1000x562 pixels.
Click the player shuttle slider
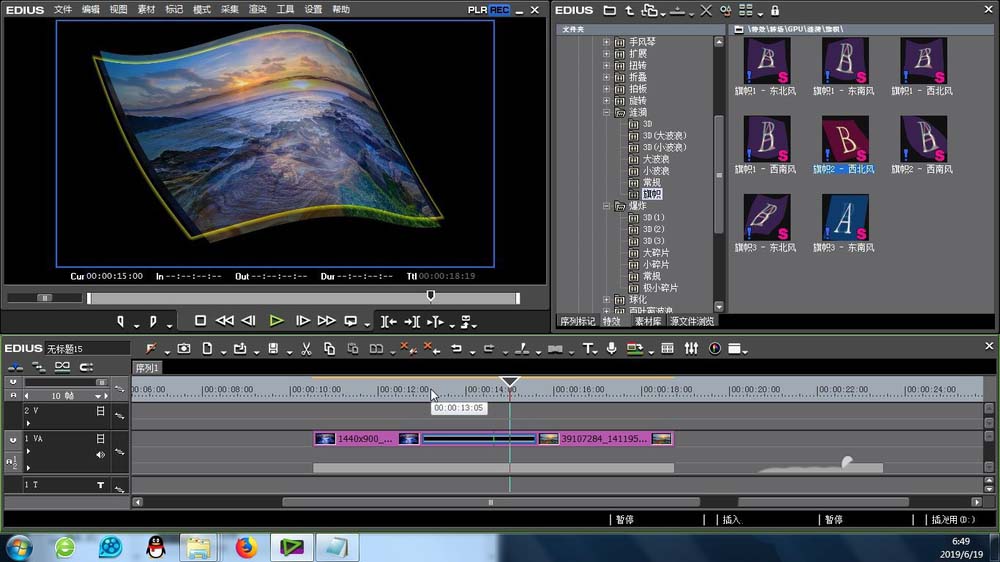pyautogui.click(x=45, y=298)
